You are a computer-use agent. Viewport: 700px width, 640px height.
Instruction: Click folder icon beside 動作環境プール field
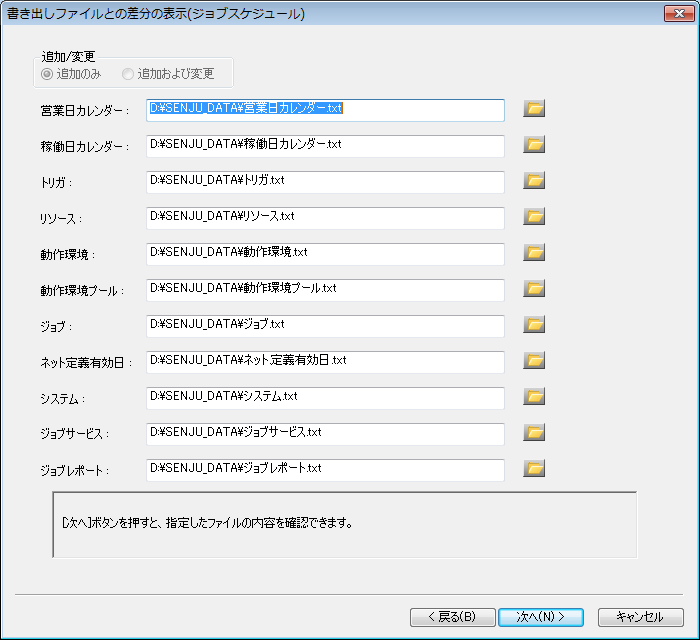click(534, 288)
